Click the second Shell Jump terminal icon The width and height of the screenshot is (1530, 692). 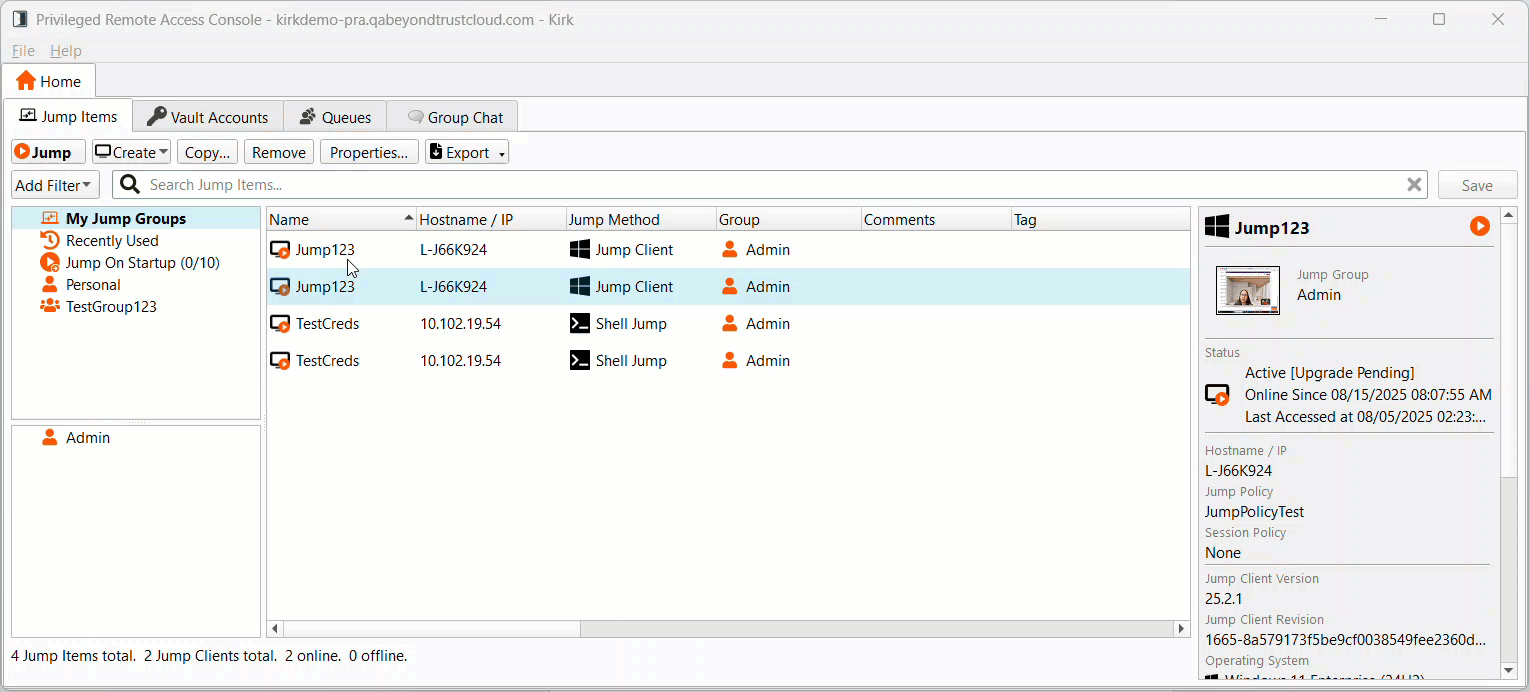coord(580,361)
